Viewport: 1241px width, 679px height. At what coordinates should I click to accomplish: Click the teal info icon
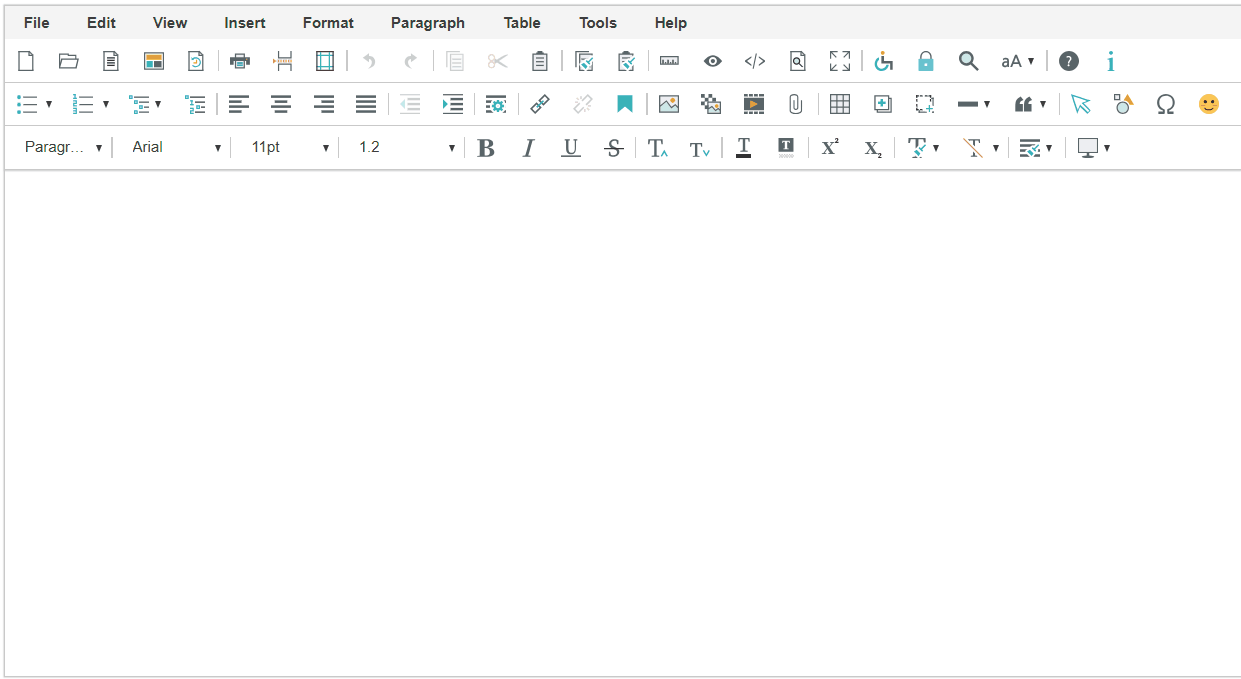1111,61
